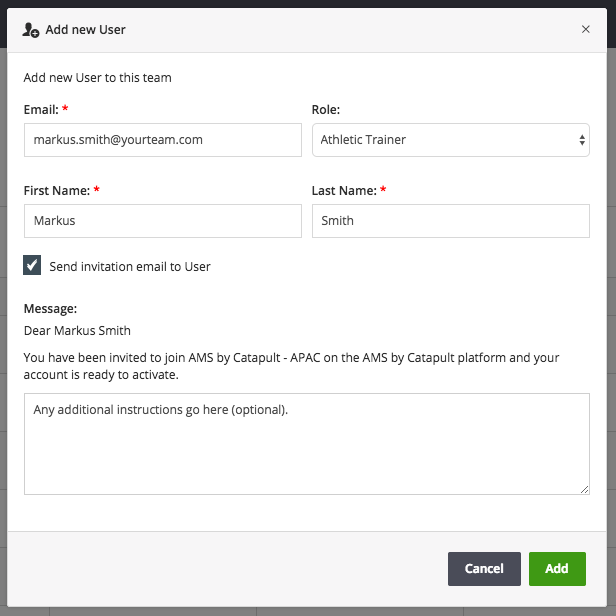Click the add-user icon in the dialog header
616x616 pixels.
point(31,30)
